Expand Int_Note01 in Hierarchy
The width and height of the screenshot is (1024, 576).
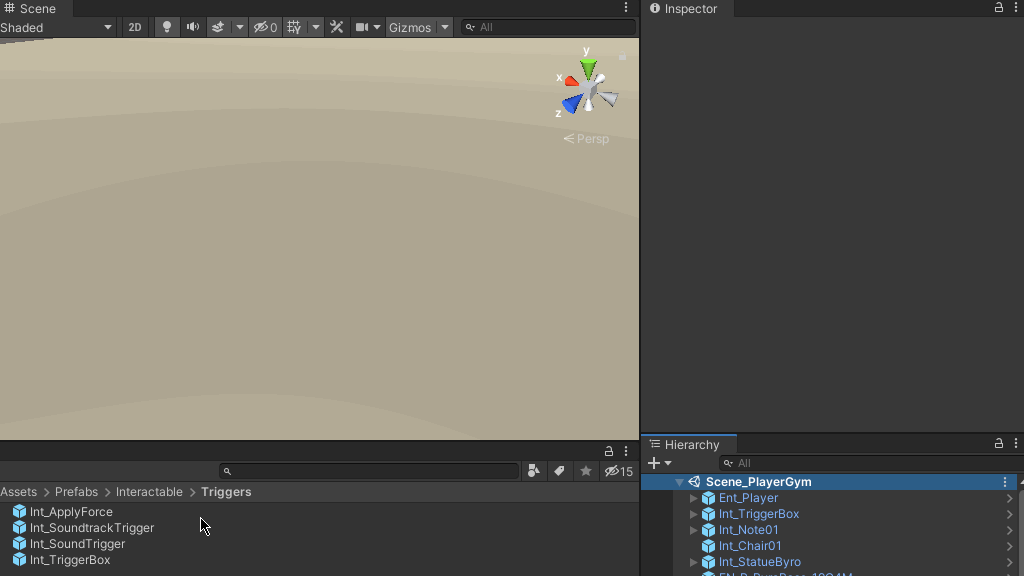pos(694,530)
